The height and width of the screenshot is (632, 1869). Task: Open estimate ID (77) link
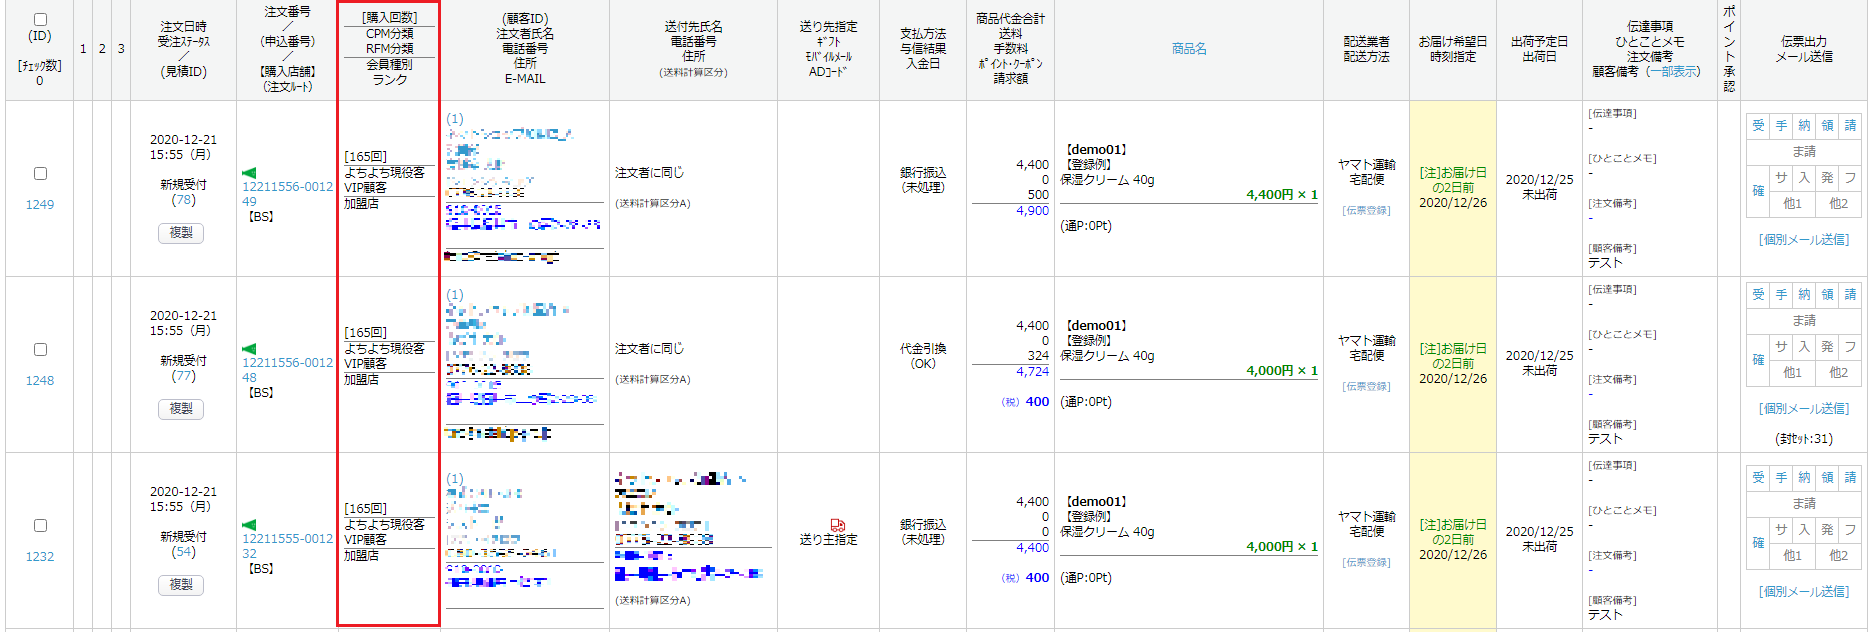coord(183,376)
